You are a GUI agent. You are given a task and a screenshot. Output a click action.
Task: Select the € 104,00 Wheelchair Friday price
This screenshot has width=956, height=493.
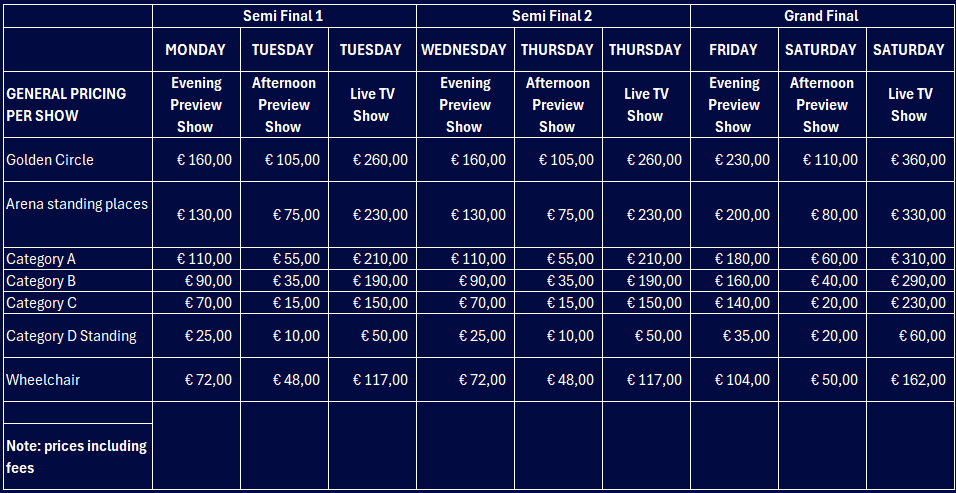coord(735,380)
